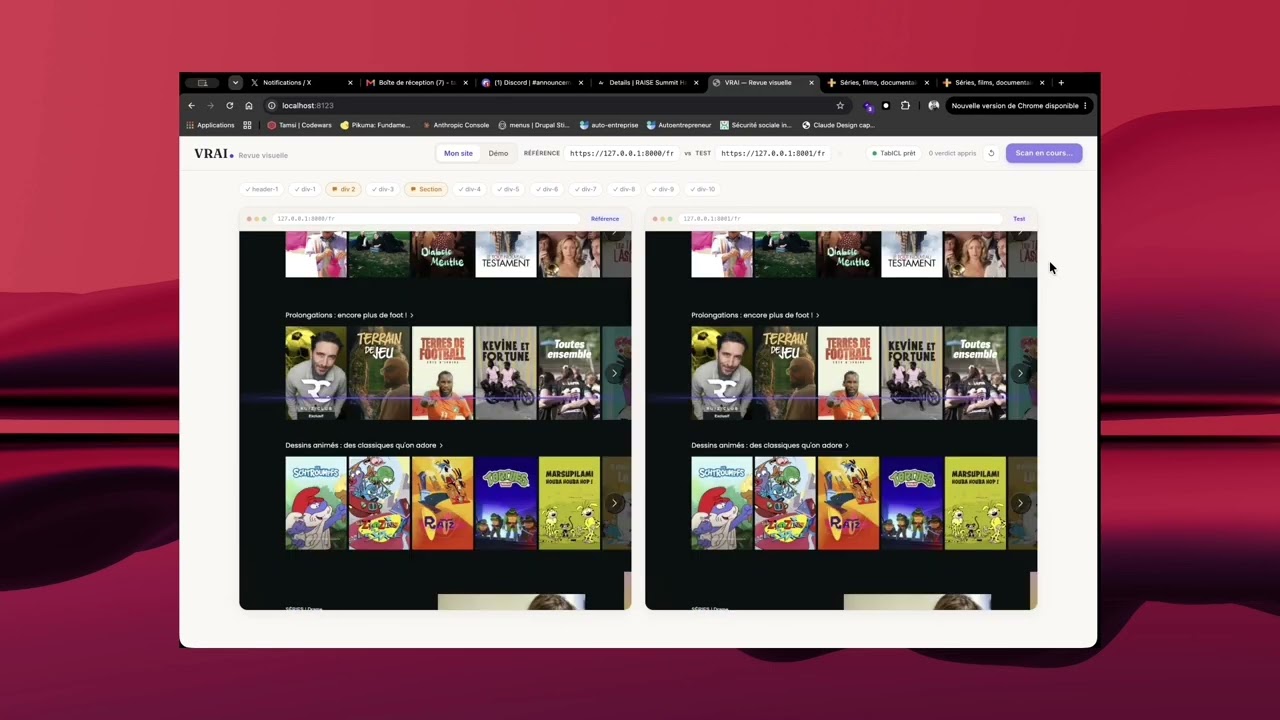The height and width of the screenshot is (720, 1280).
Task: Open Terres de Football poster in Référence pane
Action: pyautogui.click(x=442, y=373)
